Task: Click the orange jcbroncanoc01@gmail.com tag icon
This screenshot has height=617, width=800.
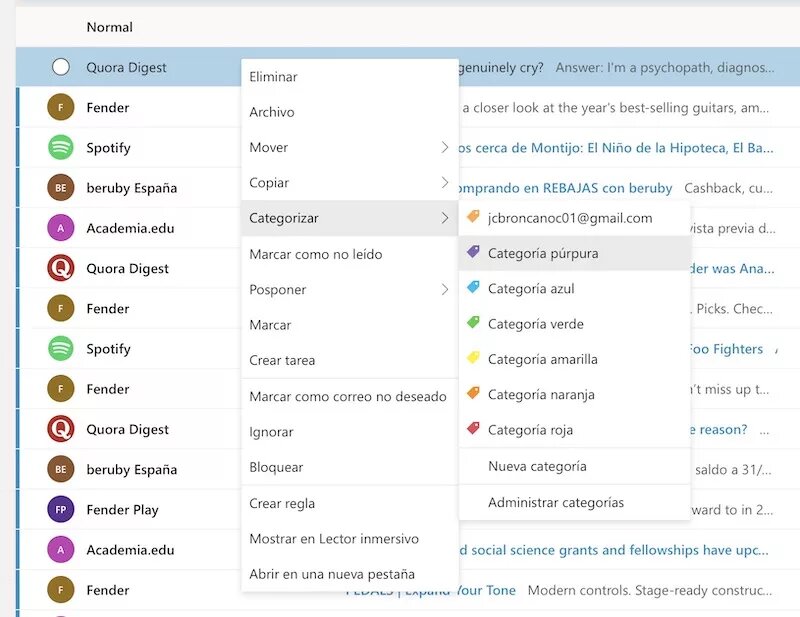Action: 474,217
